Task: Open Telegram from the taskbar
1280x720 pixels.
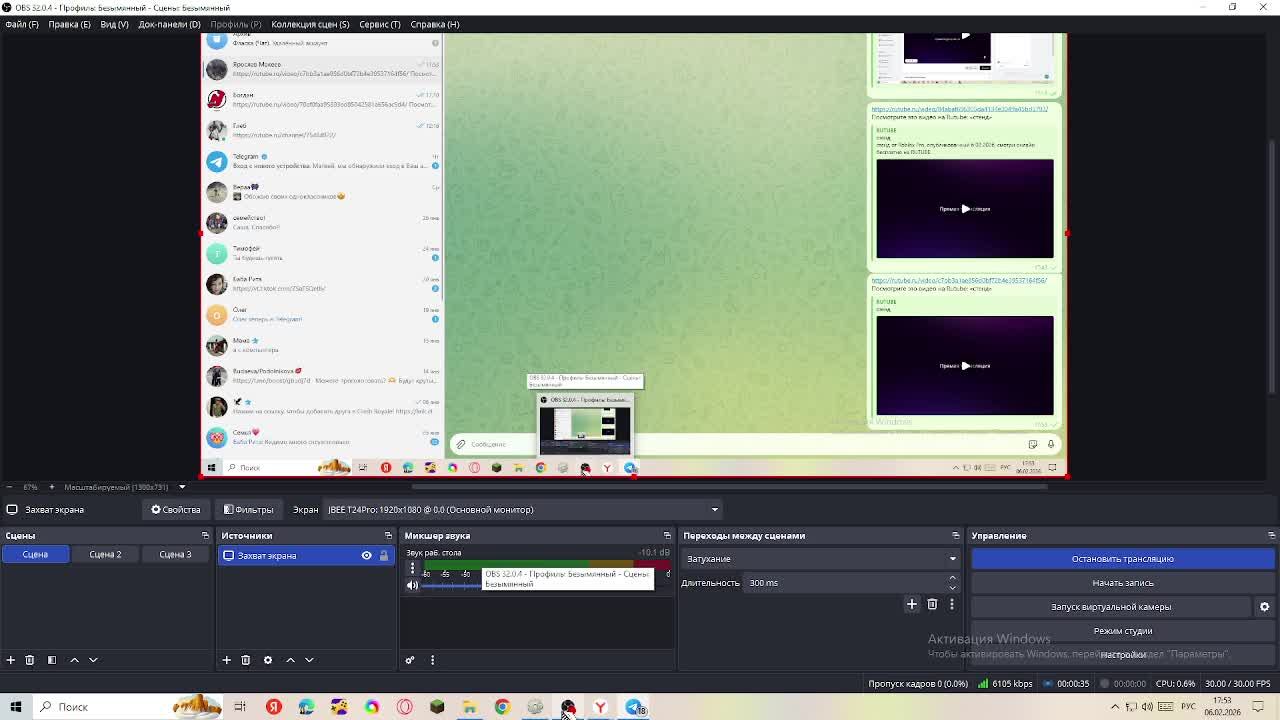Action: (x=634, y=707)
